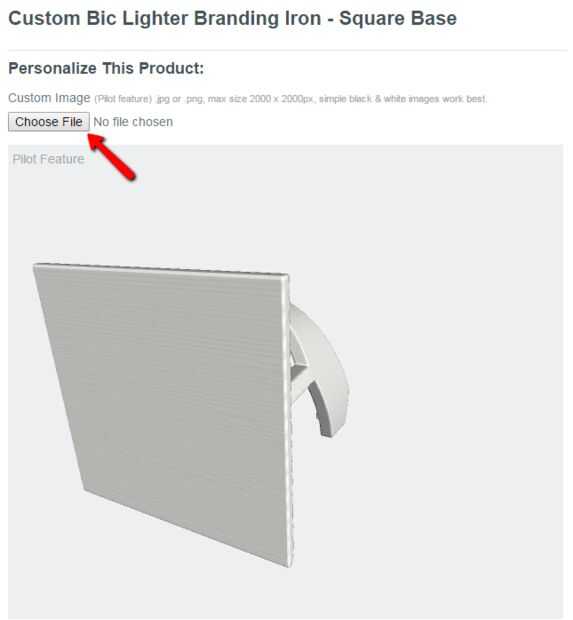The image size is (573, 620).
Task: Click the "Custom Image" field label
Action: (49, 98)
